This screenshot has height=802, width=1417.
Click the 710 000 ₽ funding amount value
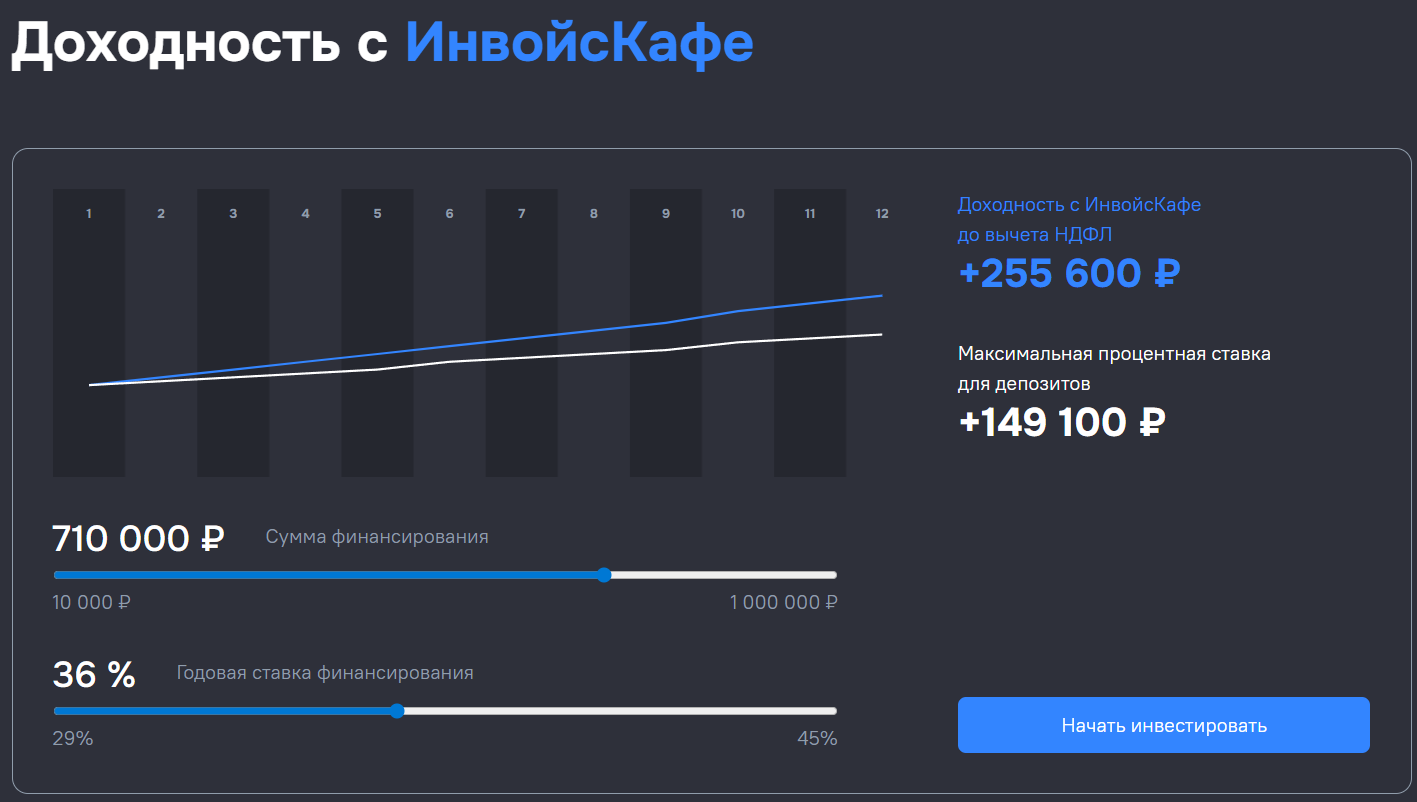click(138, 539)
